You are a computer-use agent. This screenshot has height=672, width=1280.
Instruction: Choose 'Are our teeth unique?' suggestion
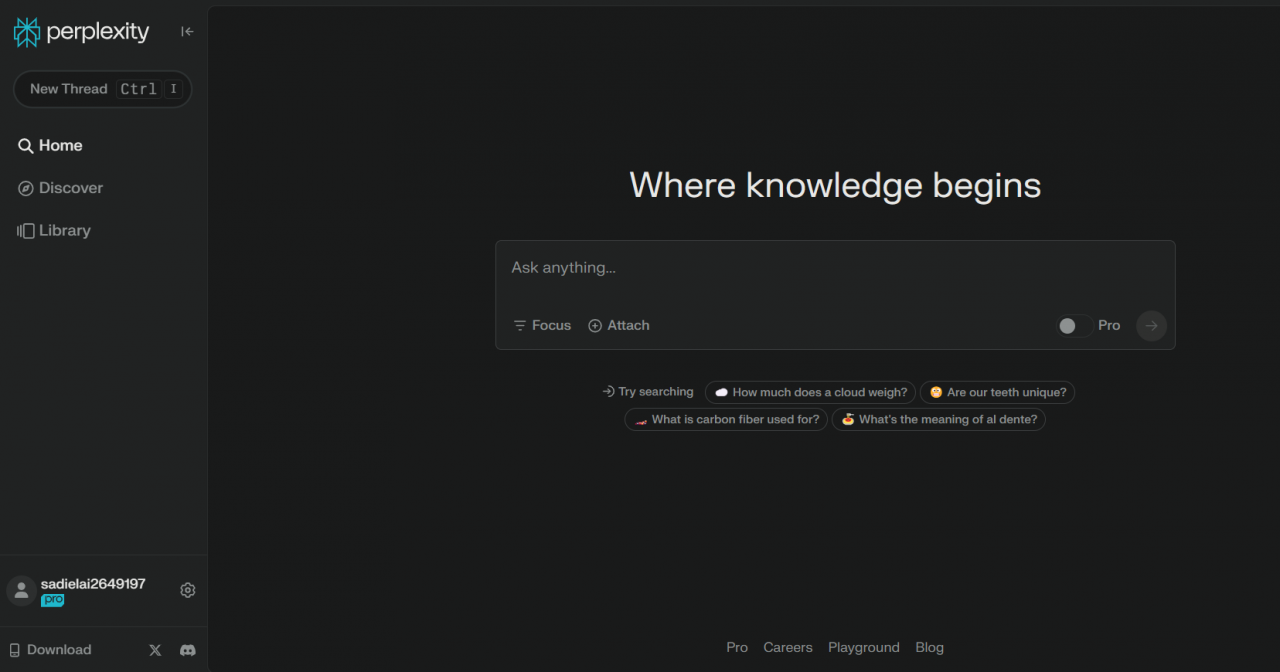click(997, 393)
